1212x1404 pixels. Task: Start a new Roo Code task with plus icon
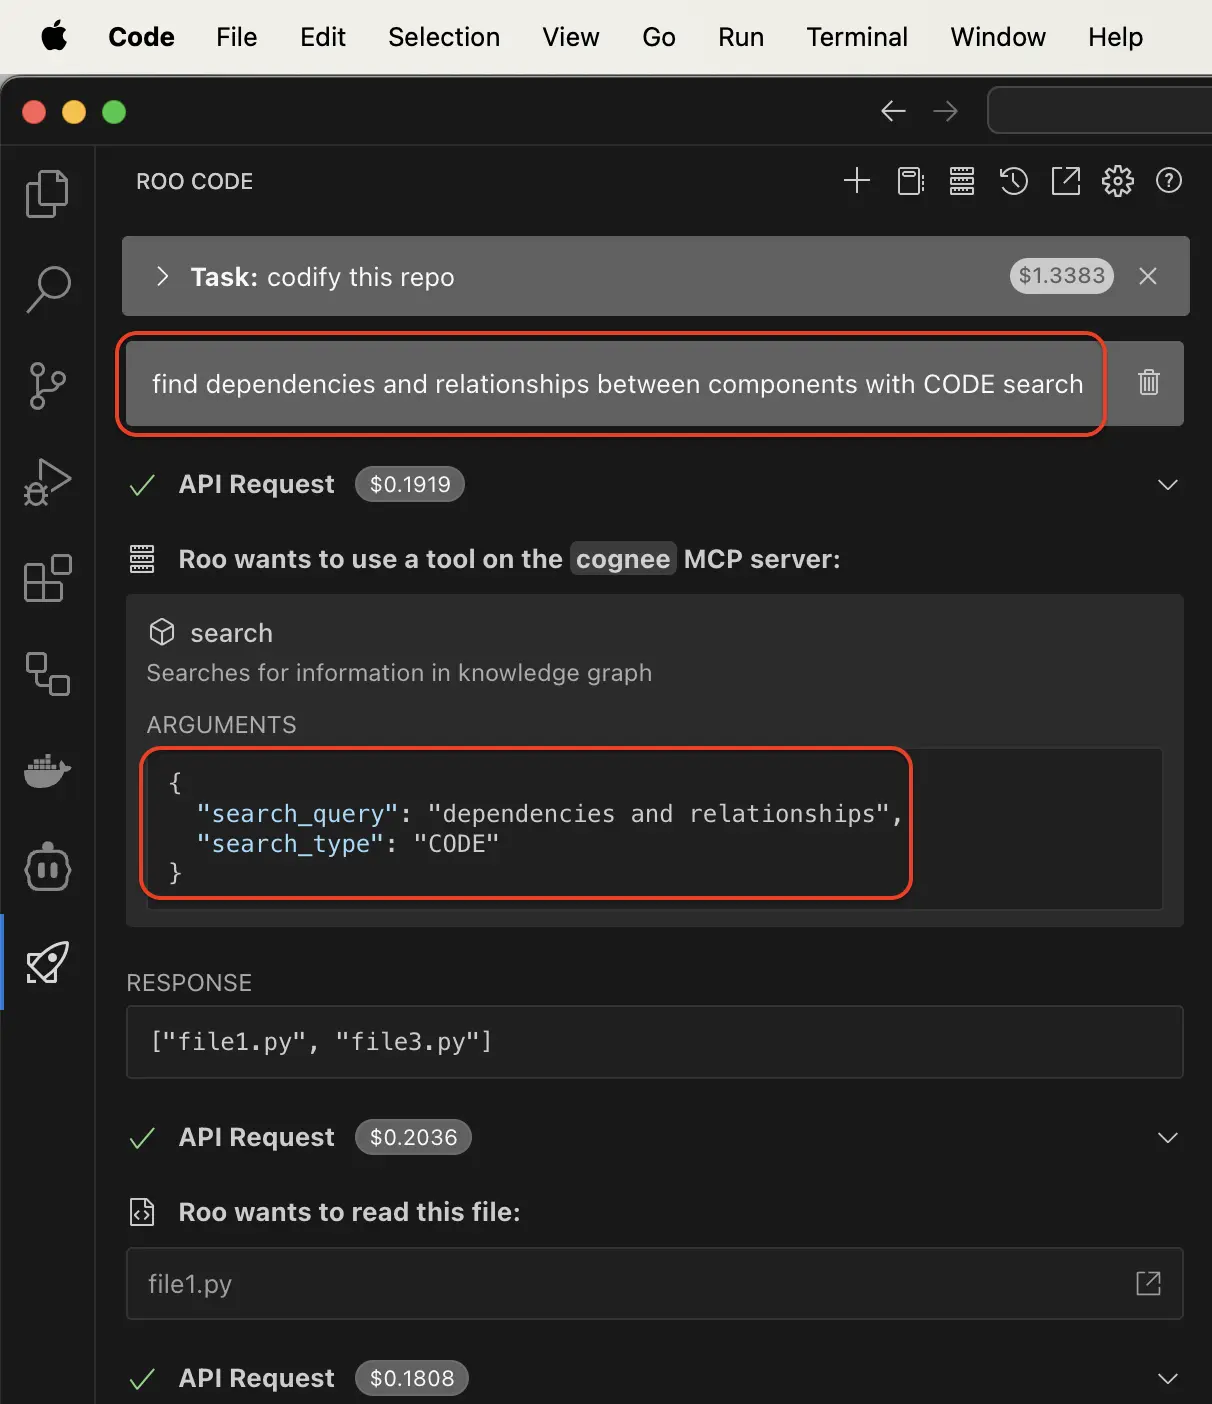[x=857, y=181]
